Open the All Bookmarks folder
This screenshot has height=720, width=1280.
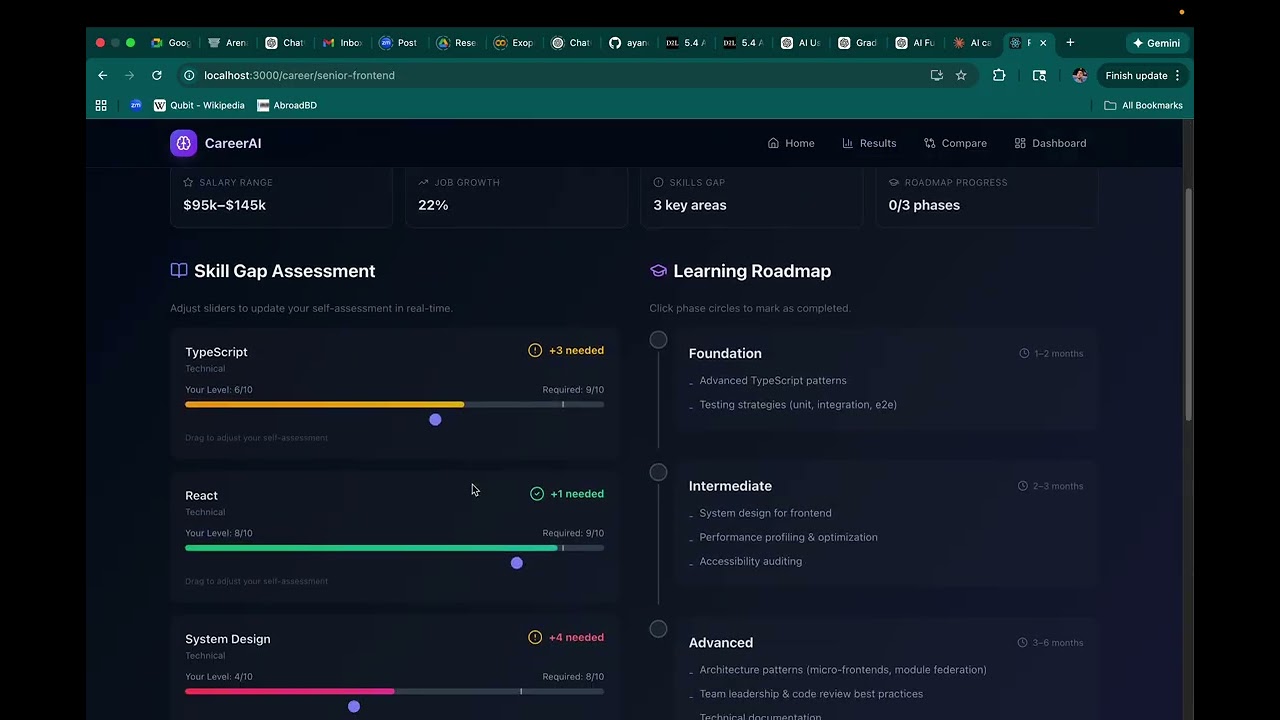1143,105
